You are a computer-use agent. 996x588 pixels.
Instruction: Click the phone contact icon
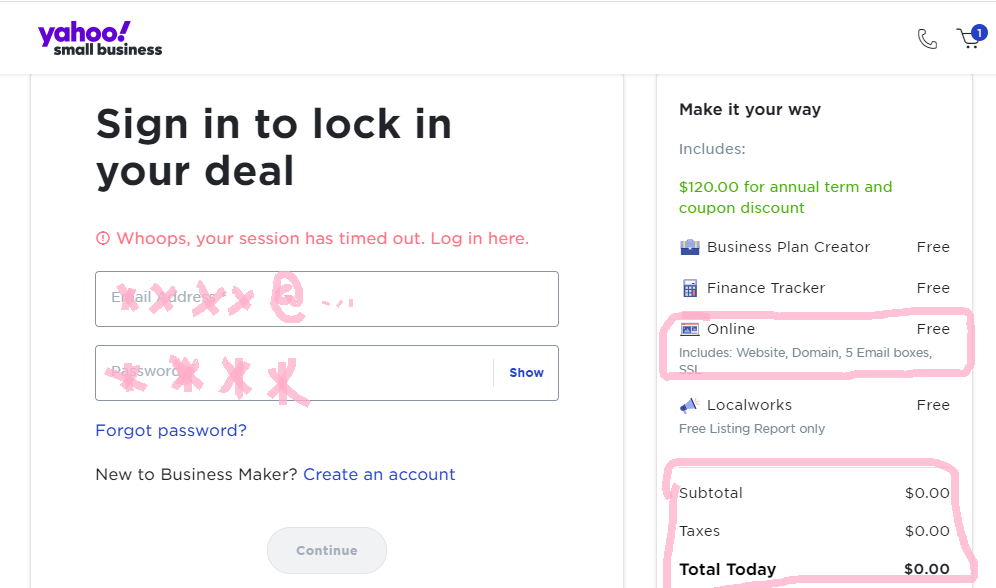927,39
